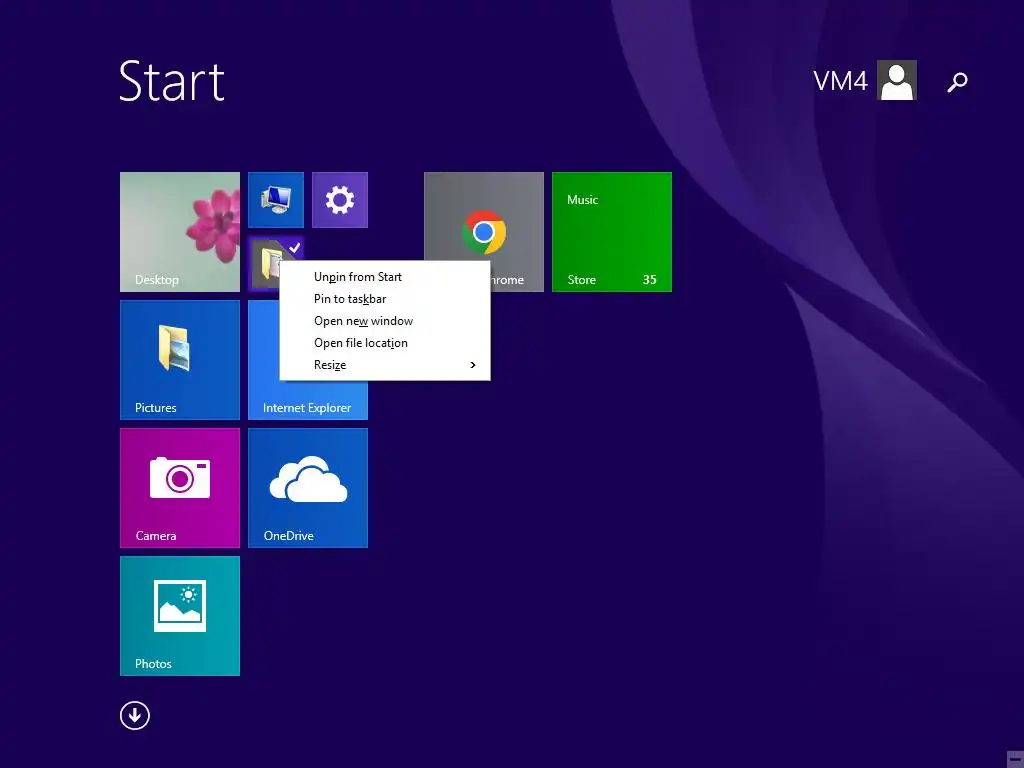The width and height of the screenshot is (1024, 768).
Task: Open the Pictures folder tile
Action: (180, 360)
